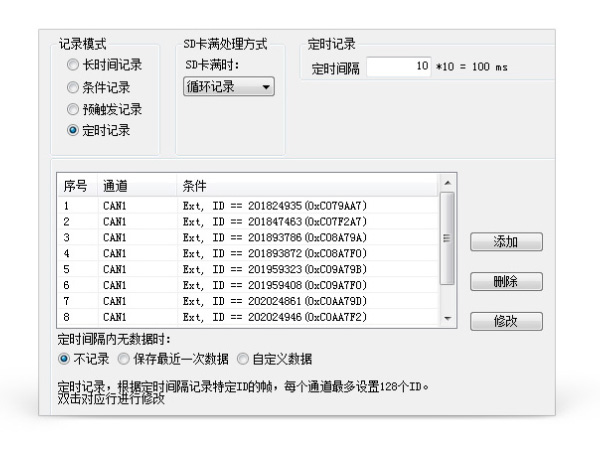Select row 1 with ID 201824935
The width and height of the screenshot is (600, 449).
point(250,205)
